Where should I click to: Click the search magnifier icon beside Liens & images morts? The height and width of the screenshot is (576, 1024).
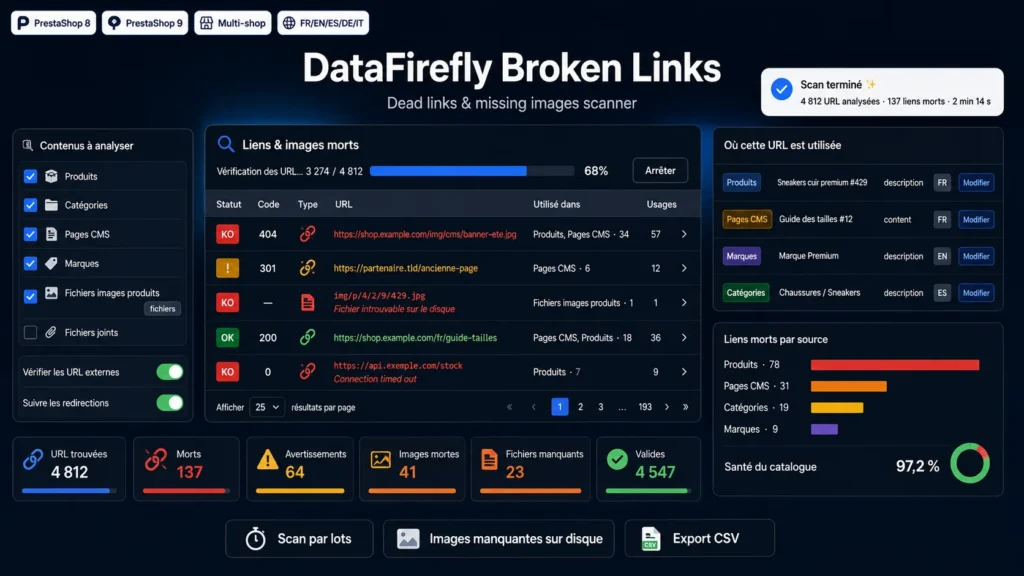click(226, 144)
